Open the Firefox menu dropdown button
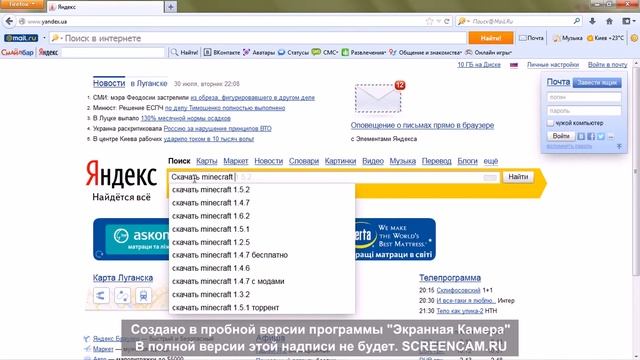Viewport: 640px width, 360px height. point(22,4)
